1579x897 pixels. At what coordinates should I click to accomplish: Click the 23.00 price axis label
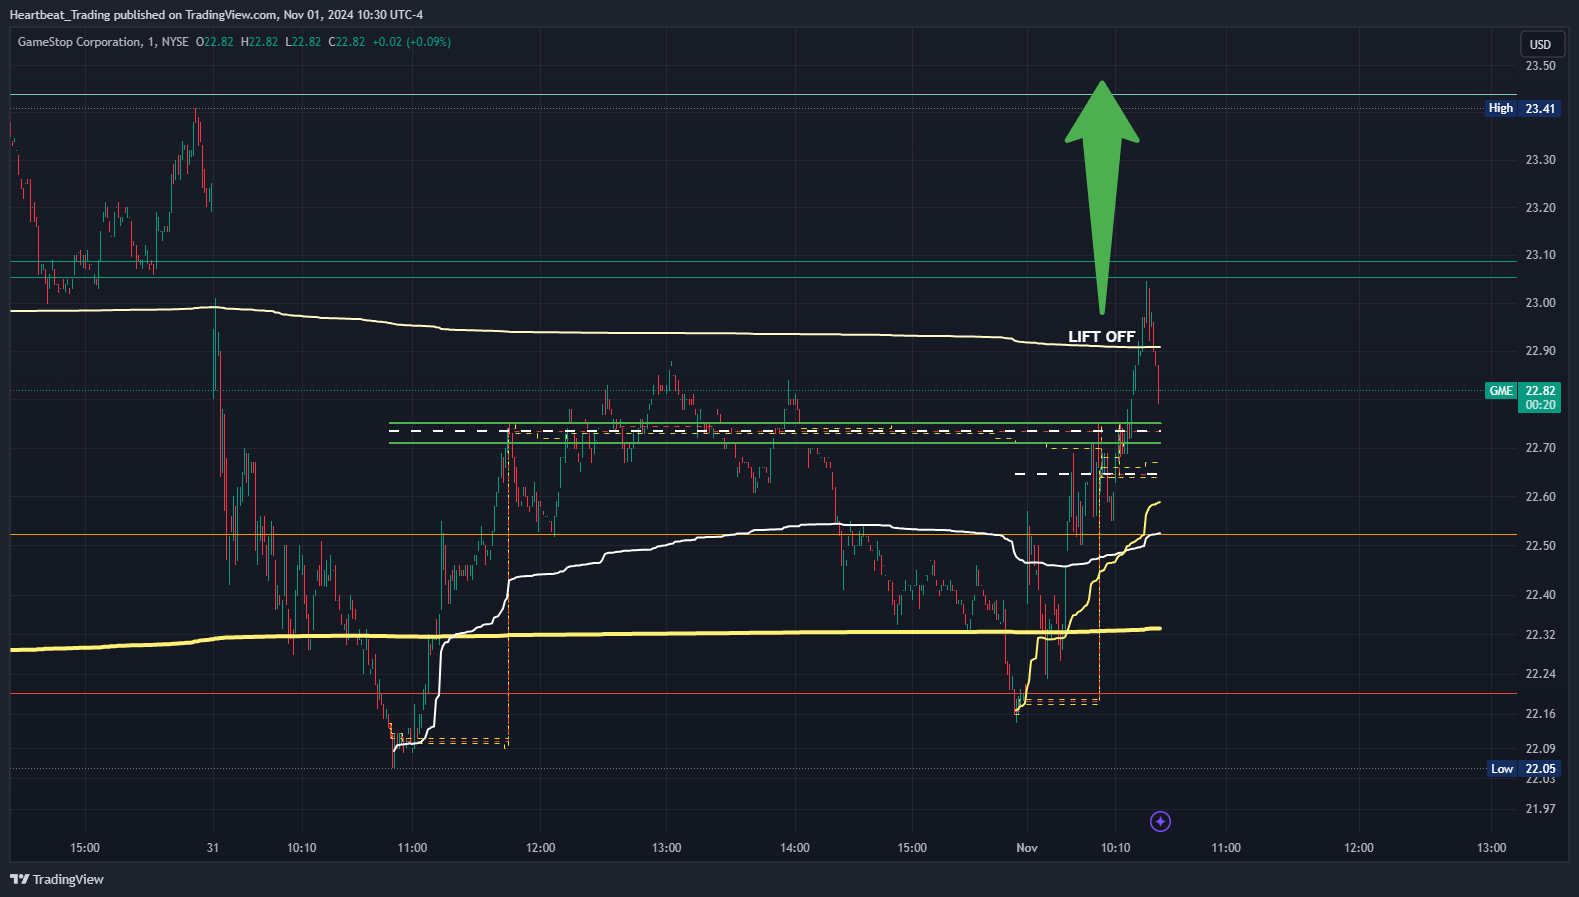1540,303
